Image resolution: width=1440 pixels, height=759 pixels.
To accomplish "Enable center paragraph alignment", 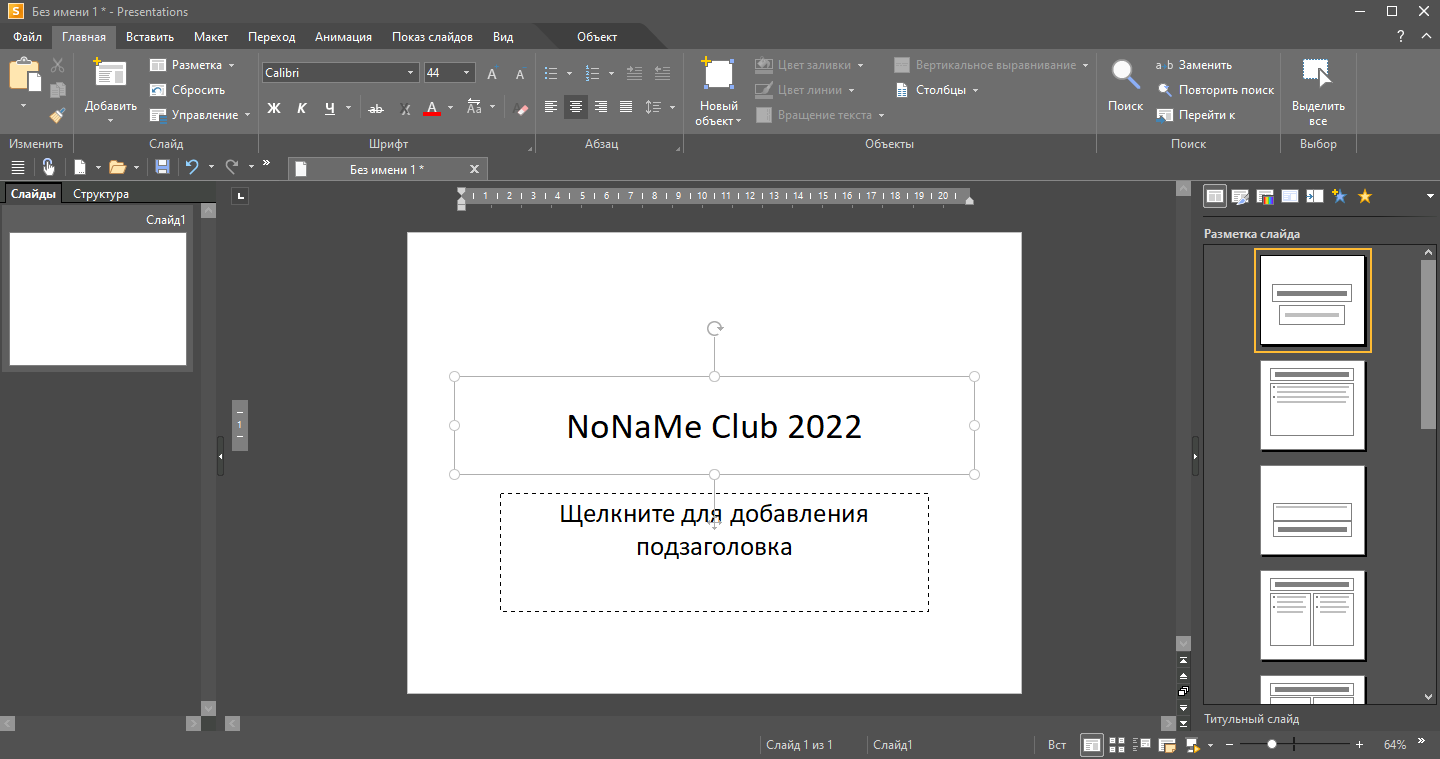I will pos(575,107).
